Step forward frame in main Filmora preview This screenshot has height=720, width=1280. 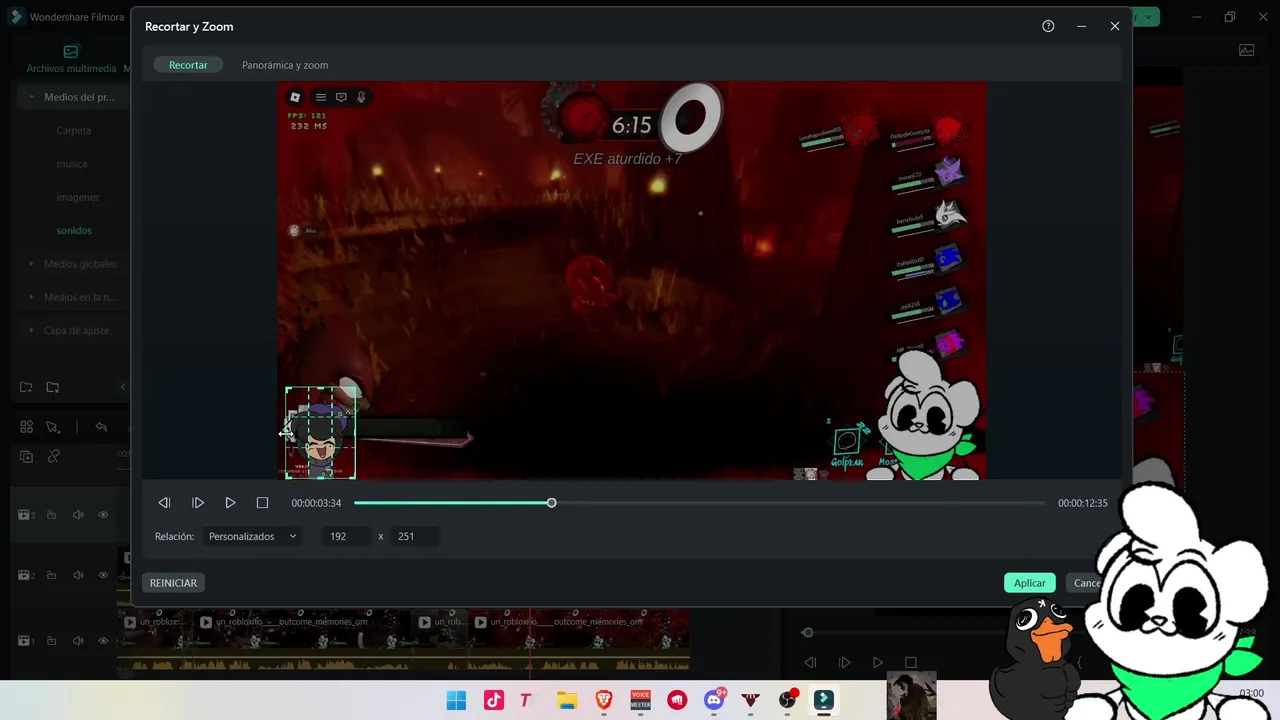tap(845, 662)
